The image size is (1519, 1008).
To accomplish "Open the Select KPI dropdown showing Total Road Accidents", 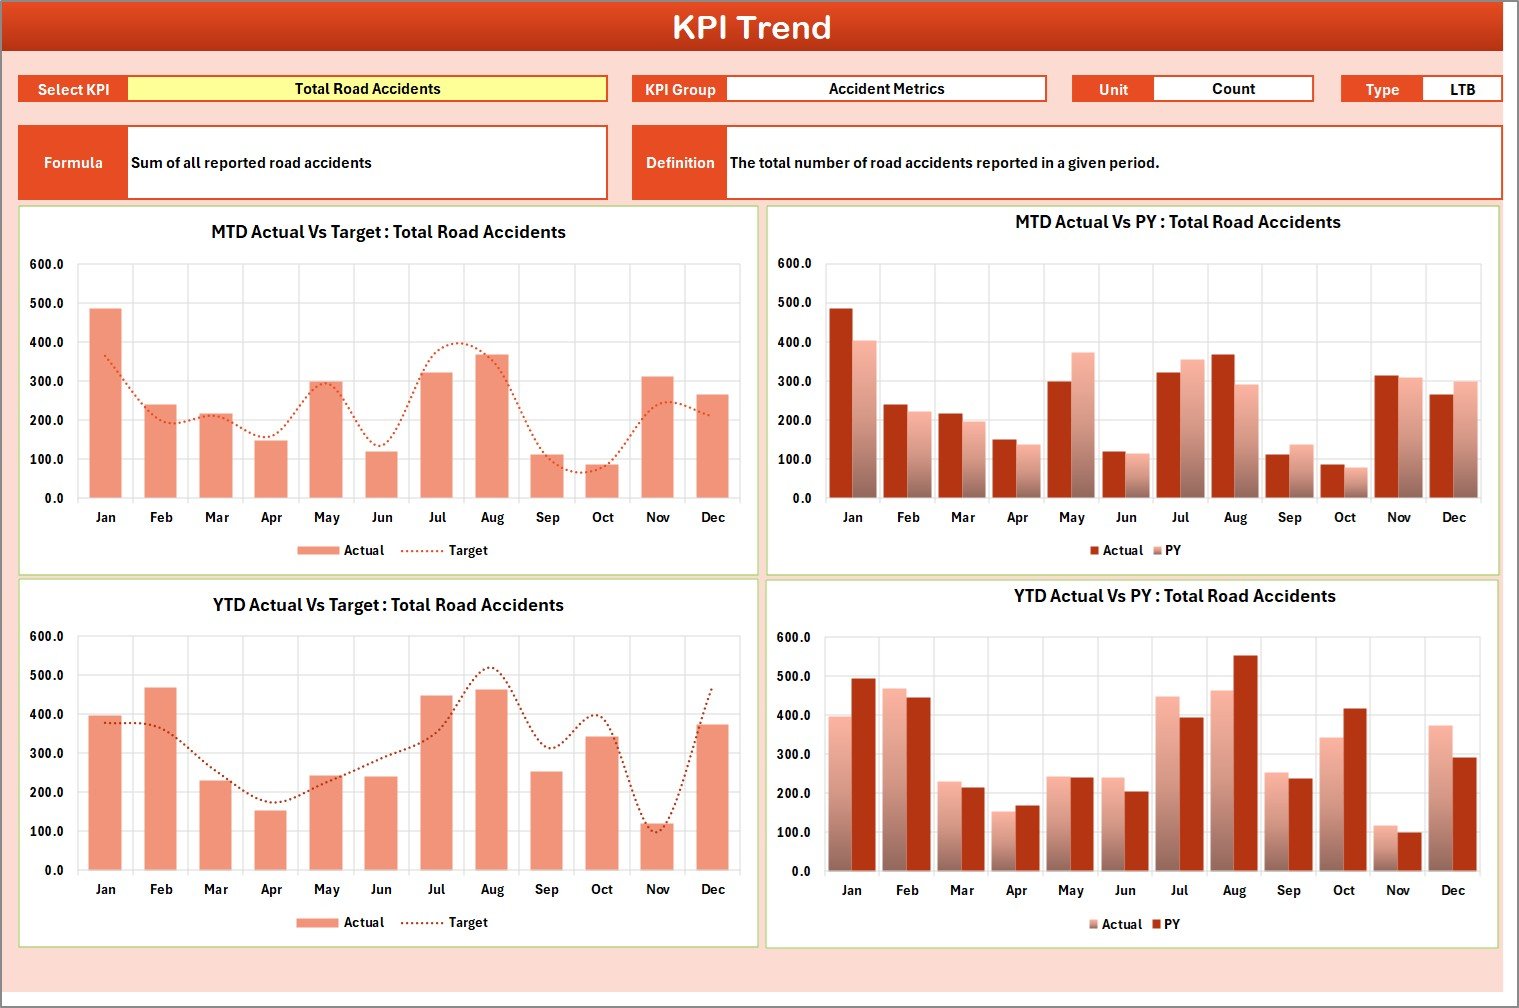I will coord(367,89).
